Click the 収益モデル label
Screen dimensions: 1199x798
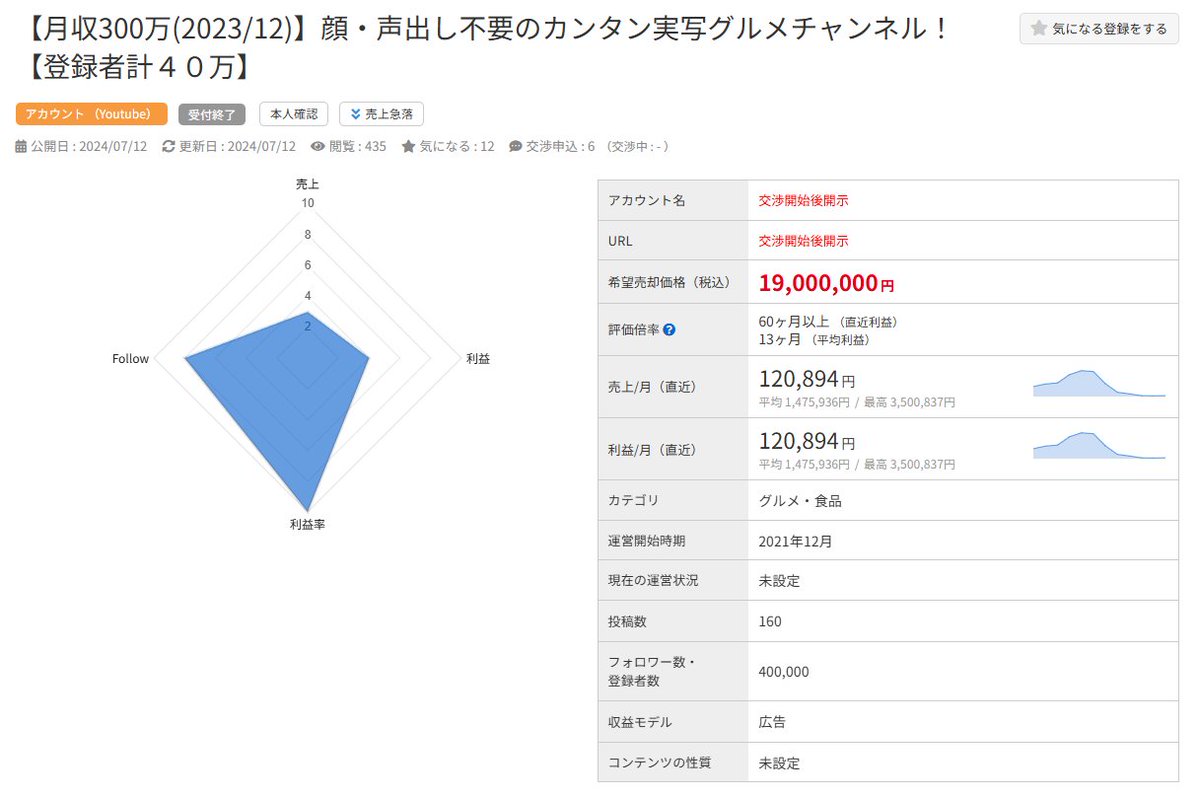(640, 722)
